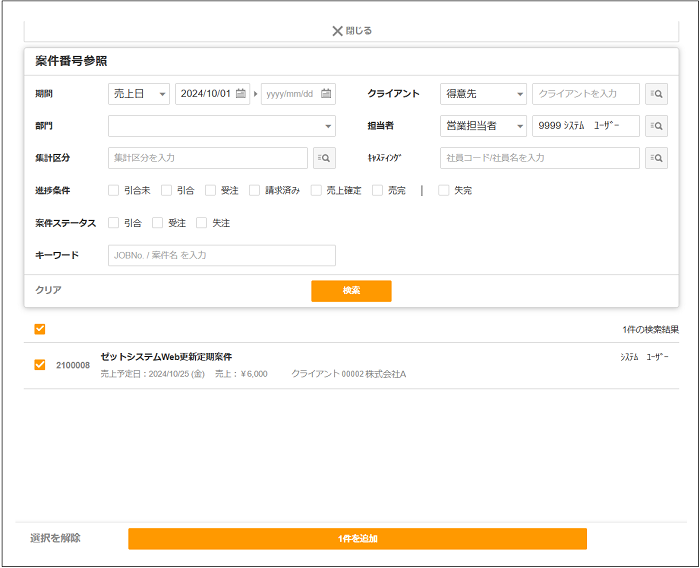Open the 営業担当者 dropdown
700x568 pixels.
click(483, 126)
